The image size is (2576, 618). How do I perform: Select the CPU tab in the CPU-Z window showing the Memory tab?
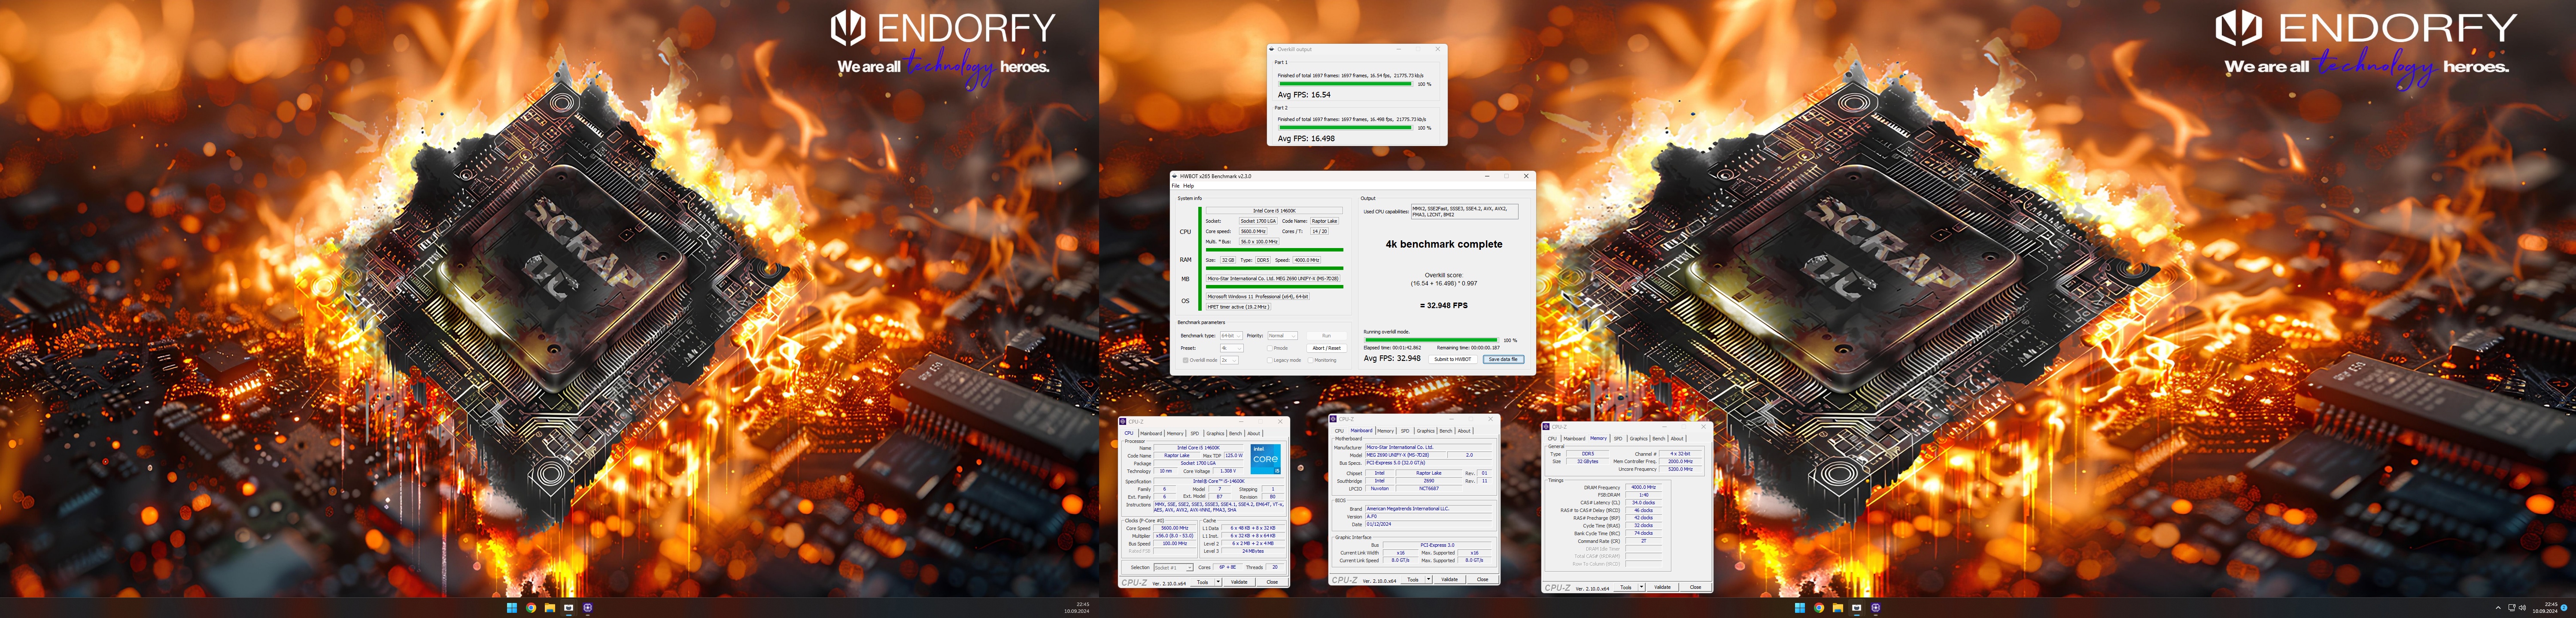coord(1552,438)
